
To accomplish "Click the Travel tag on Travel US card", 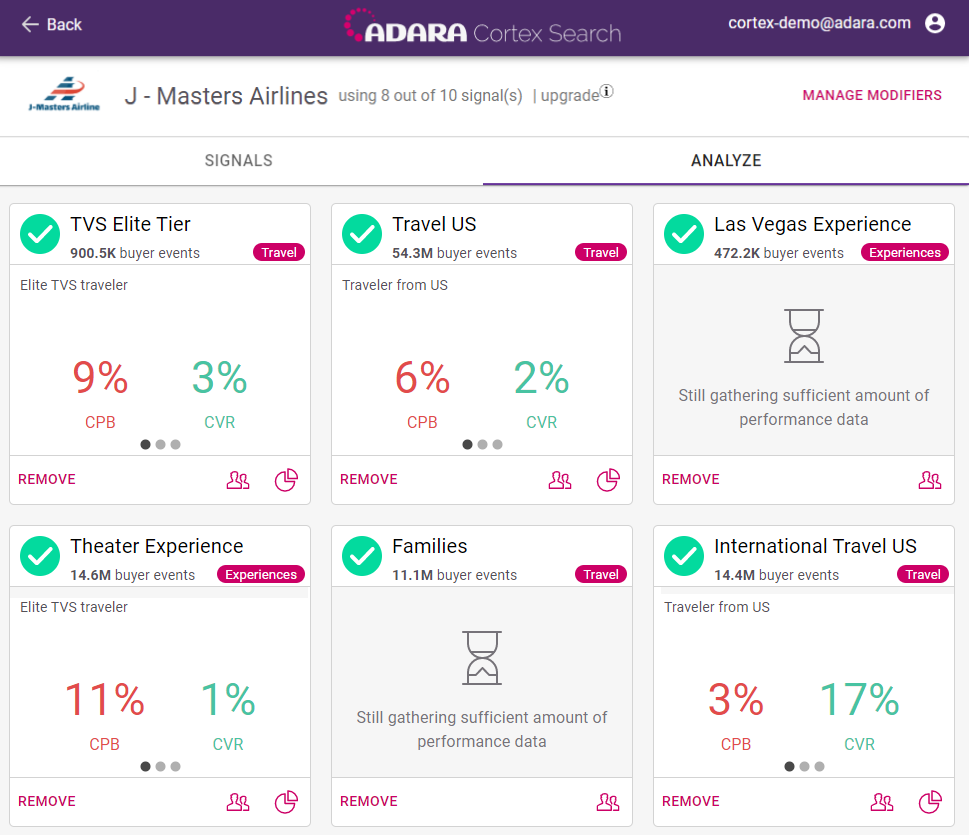I will pos(601,252).
